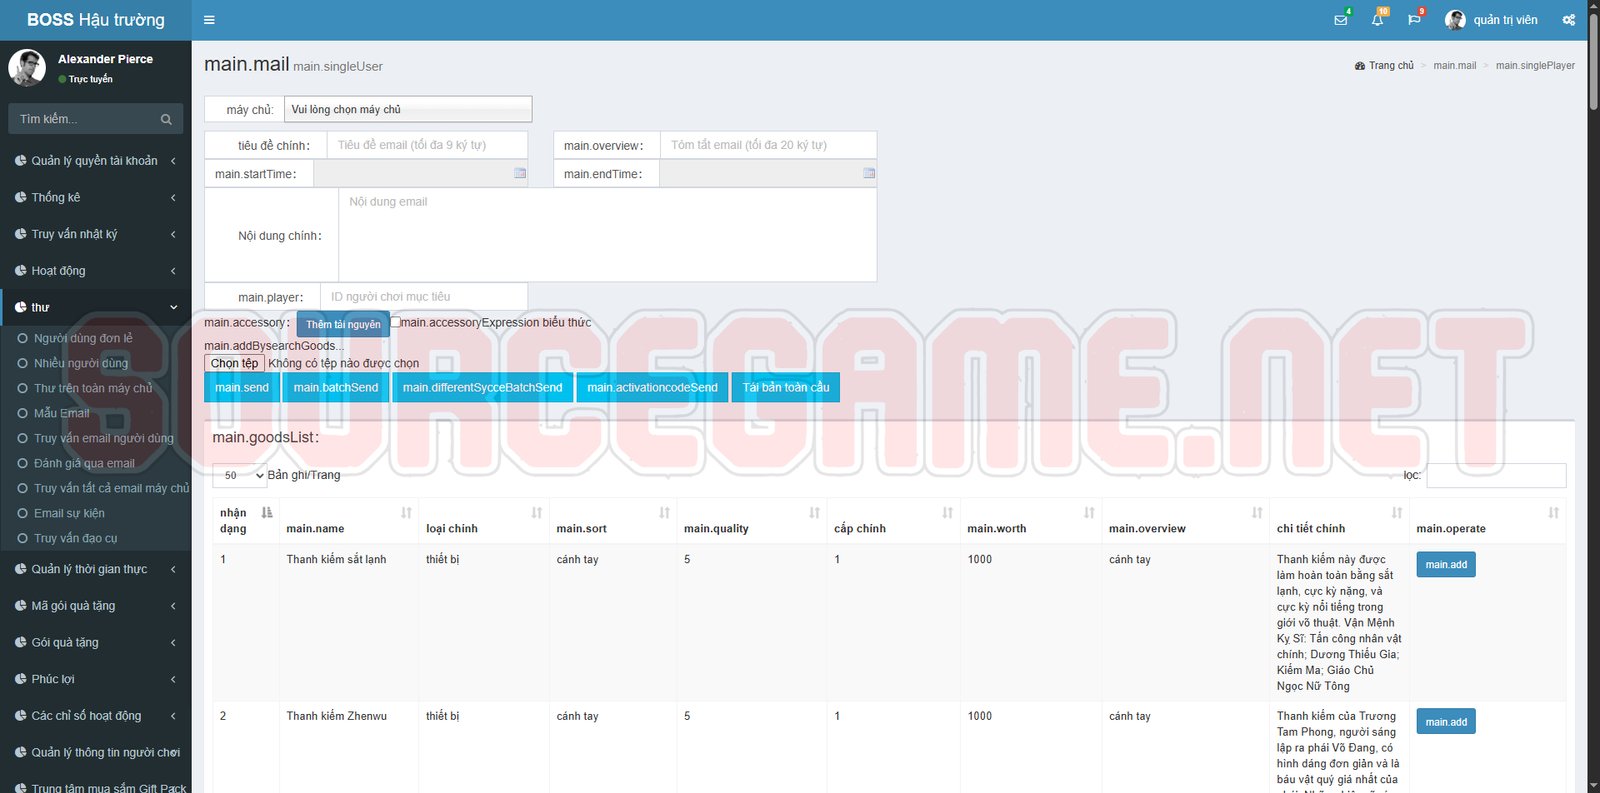Image resolution: width=1600 pixels, height=793 pixels.
Task: Open the mail envelope notifications icon
Action: tap(1341, 20)
